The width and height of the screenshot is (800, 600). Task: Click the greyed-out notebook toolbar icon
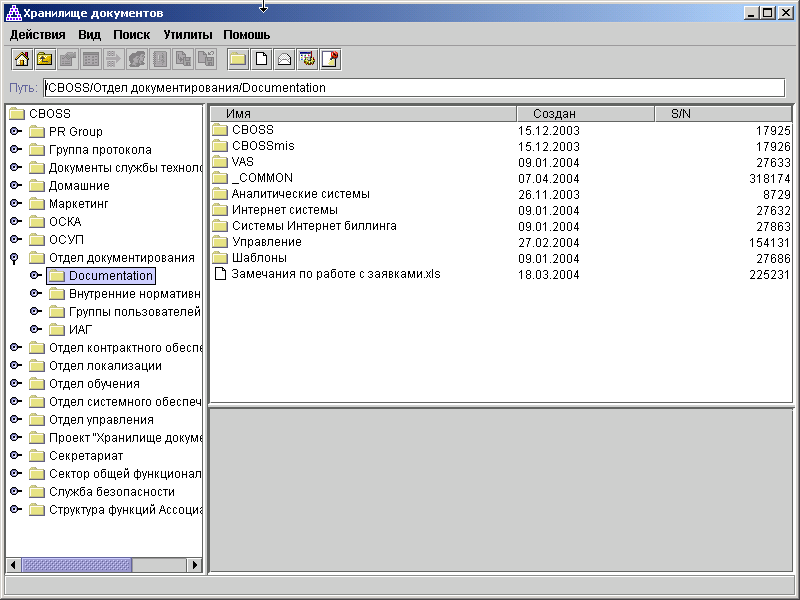tap(160, 59)
